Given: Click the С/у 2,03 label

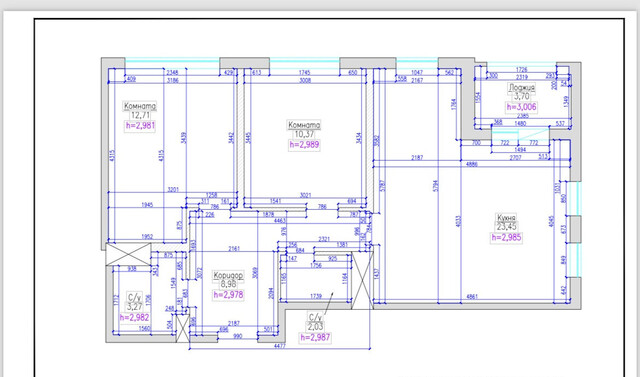Looking at the screenshot, I should [315, 322].
